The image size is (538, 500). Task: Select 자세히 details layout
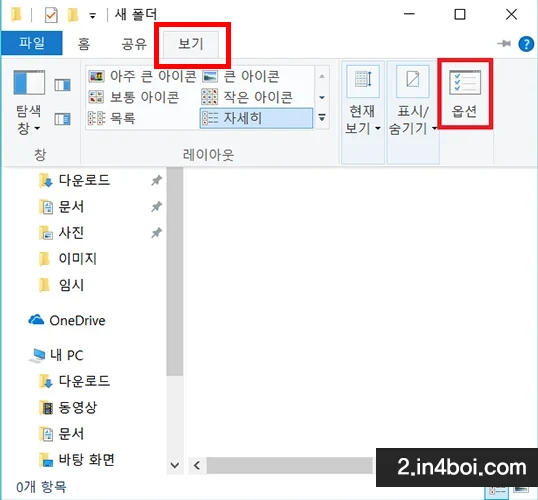256,118
